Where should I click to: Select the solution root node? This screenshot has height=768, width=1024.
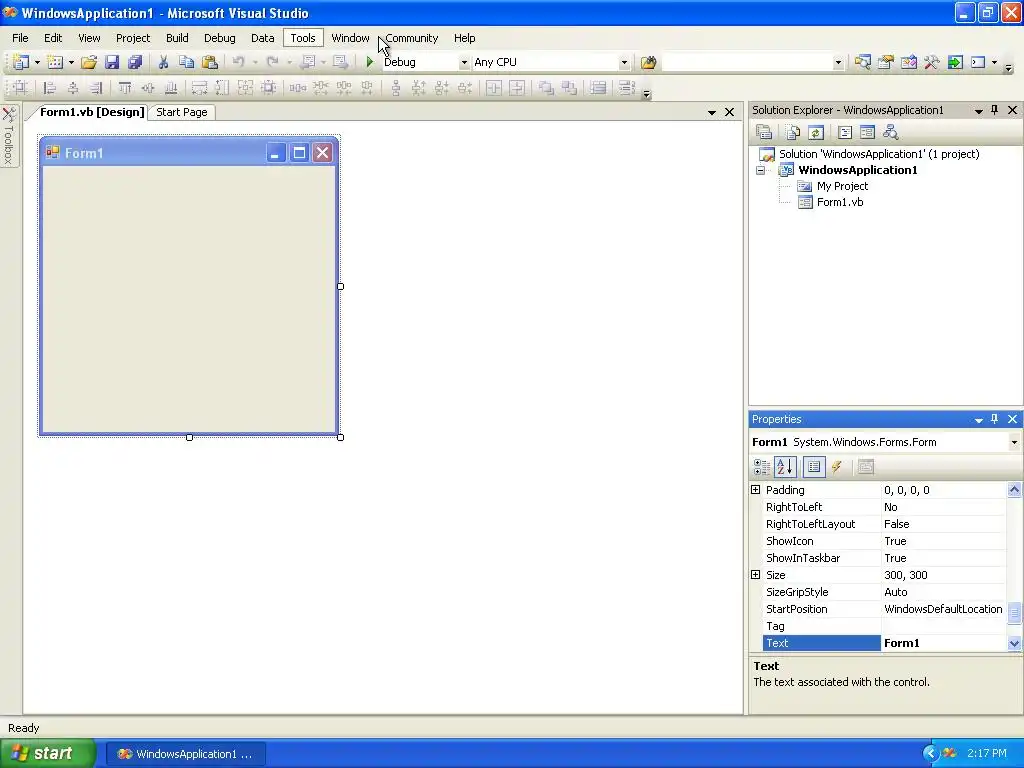click(x=878, y=154)
